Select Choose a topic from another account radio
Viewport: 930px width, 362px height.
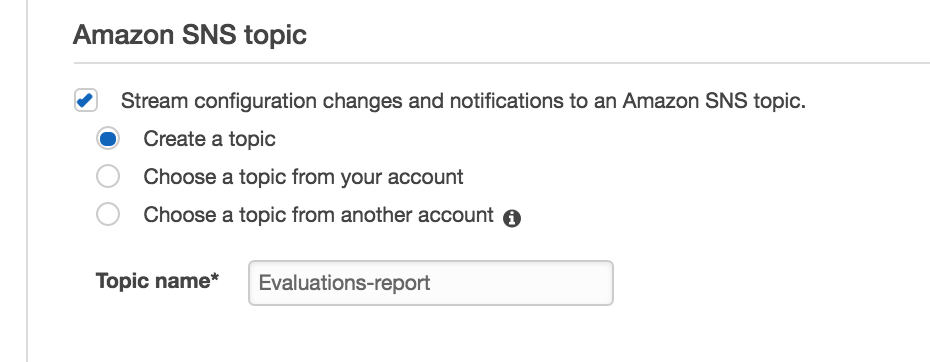108,214
